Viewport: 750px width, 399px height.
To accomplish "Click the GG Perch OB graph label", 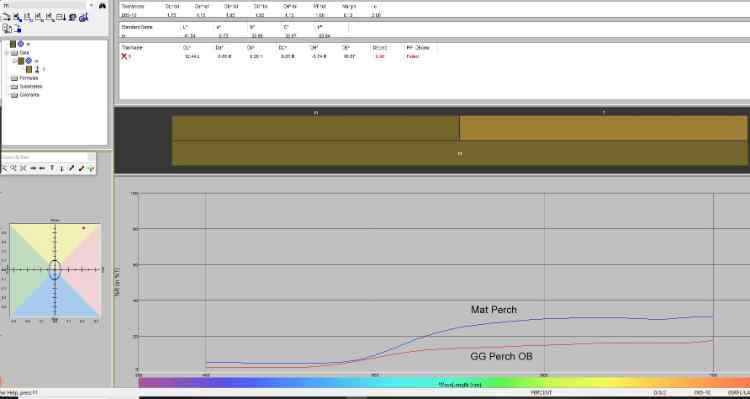I will click(x=501, y=356).
